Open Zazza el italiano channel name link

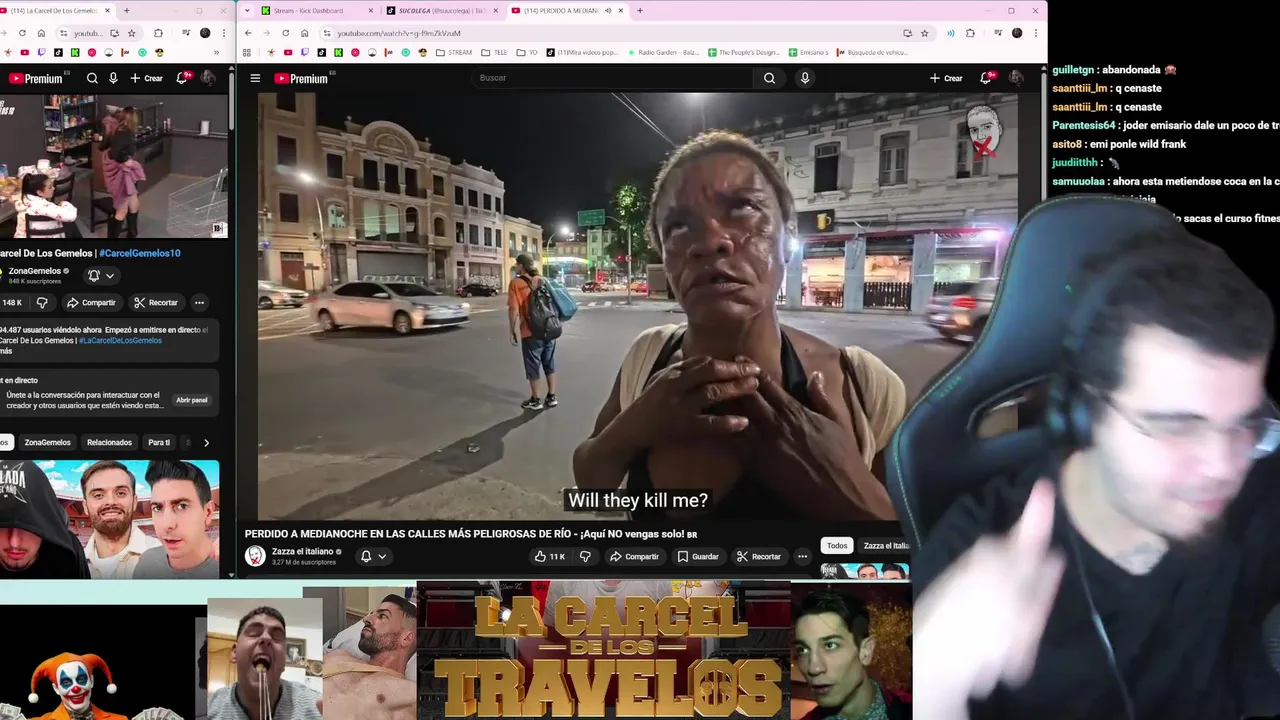pos(302,551)
